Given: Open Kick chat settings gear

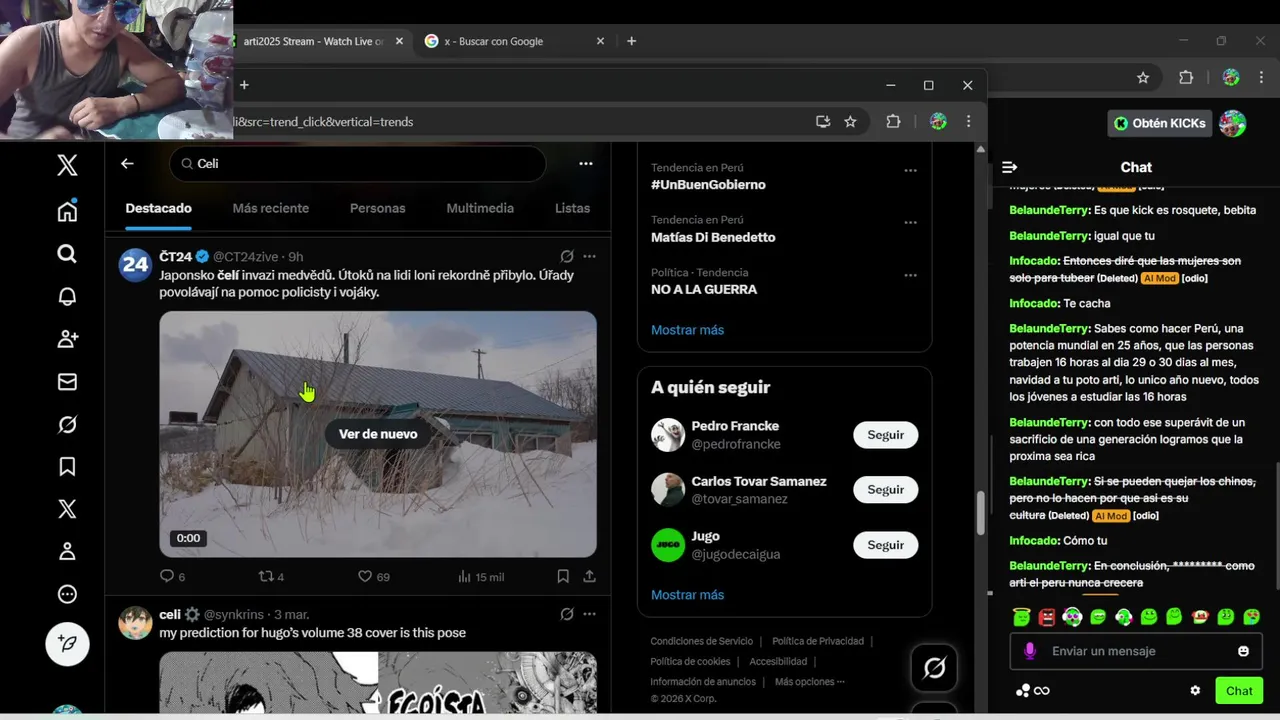Looking at the screenshot, I should (x=1194, y=690).
